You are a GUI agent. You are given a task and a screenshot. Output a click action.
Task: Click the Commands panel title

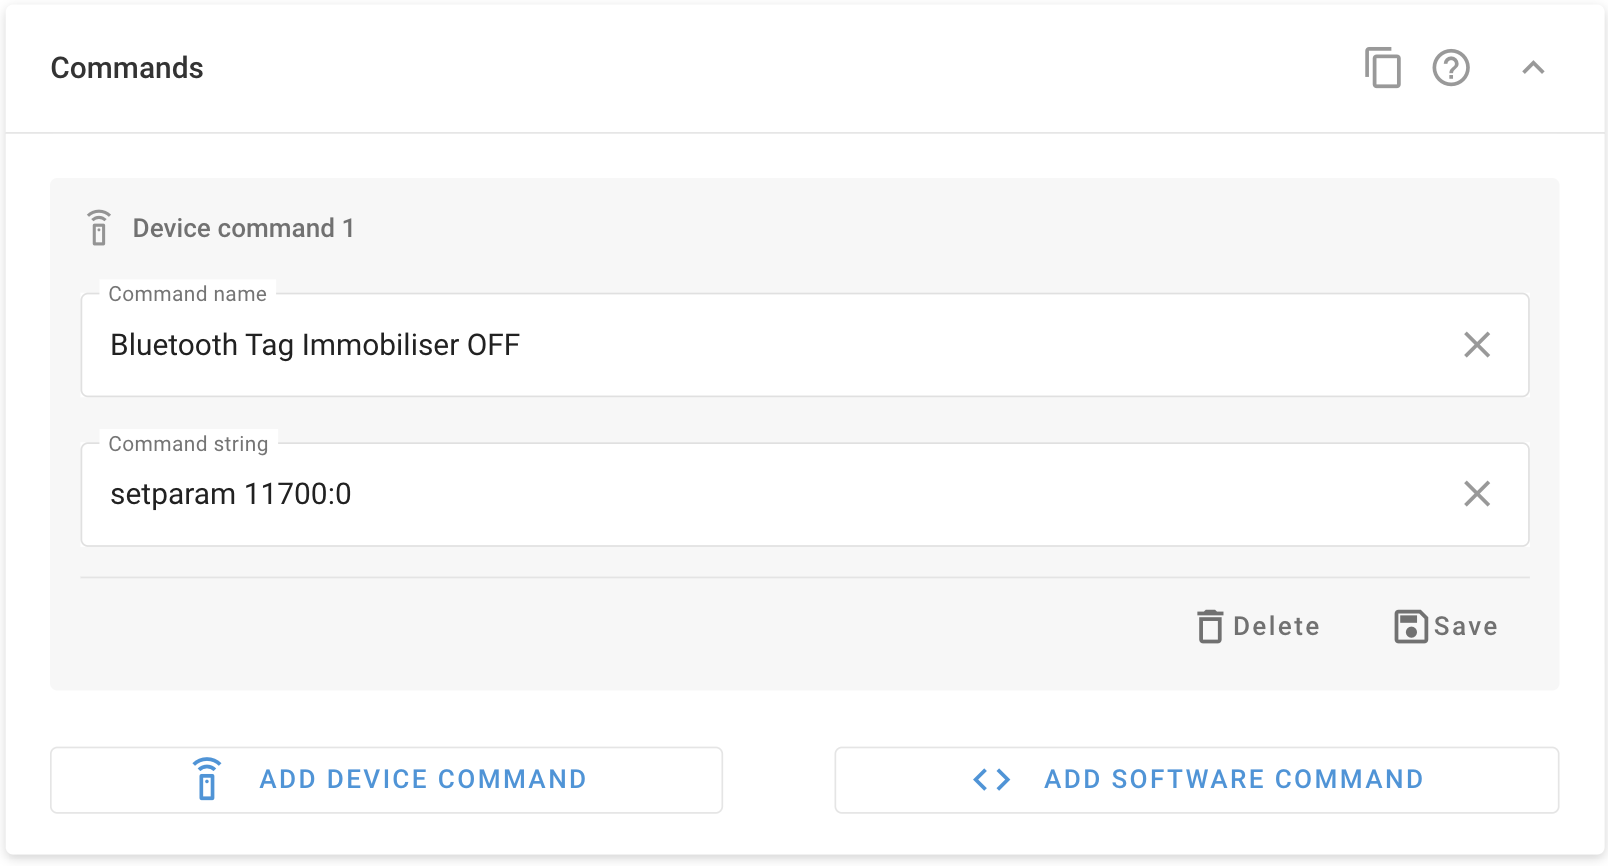(127, 68)
